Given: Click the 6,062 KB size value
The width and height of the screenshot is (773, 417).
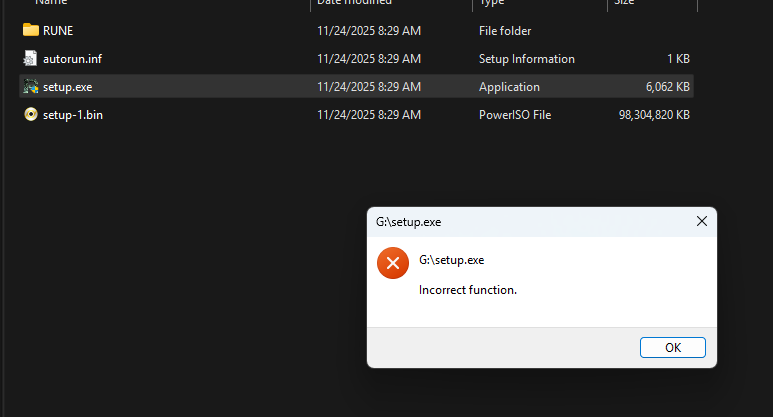Looking at the screenshot, I should 667,87.
